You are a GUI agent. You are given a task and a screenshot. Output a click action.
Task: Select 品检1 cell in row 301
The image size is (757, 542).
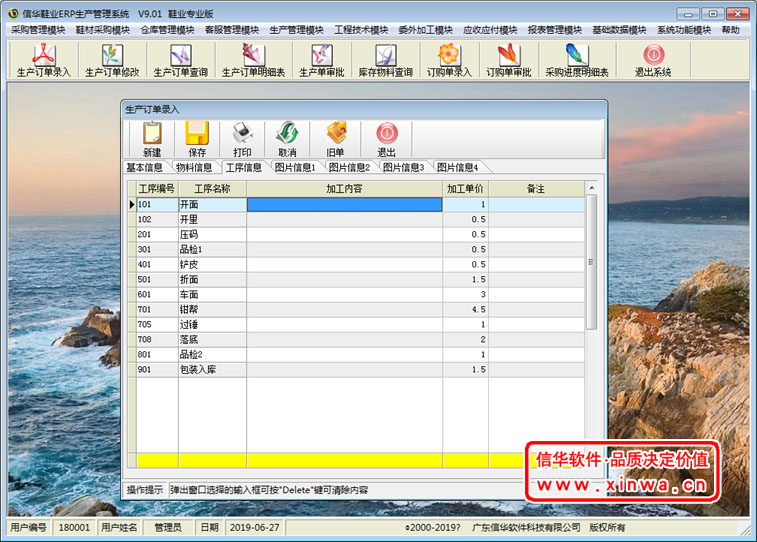(212, 250)
